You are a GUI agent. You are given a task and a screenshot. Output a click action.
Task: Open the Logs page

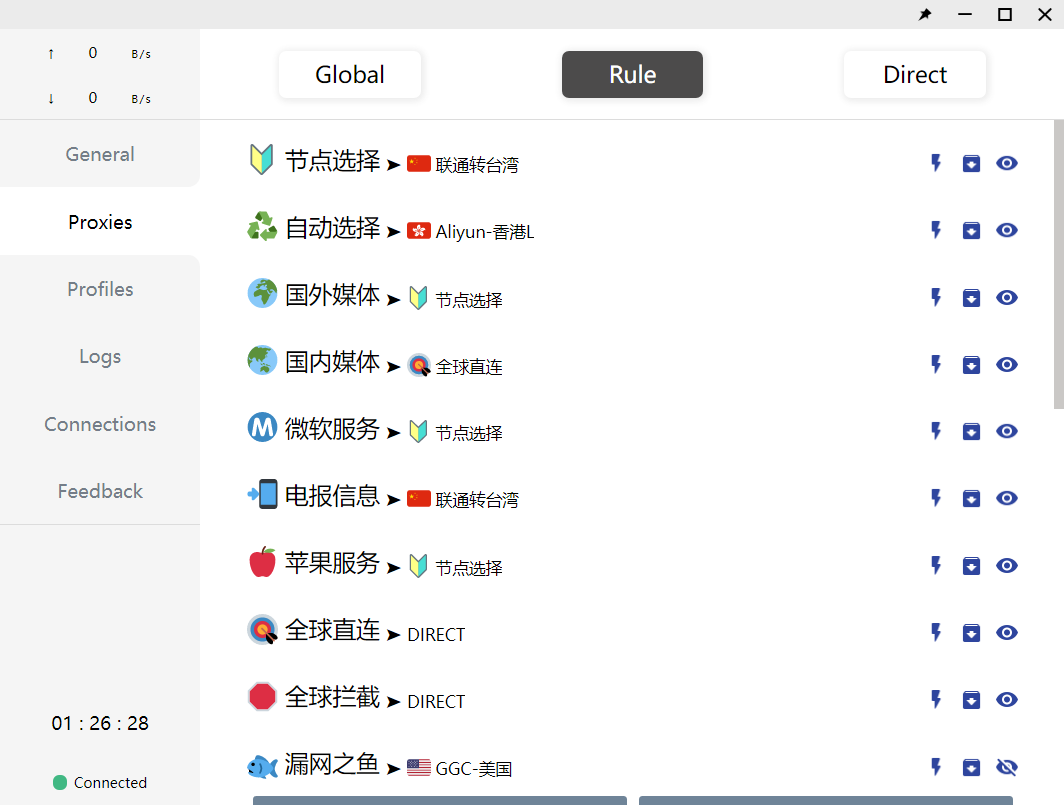pyautogui.click(x=100, y=356)
